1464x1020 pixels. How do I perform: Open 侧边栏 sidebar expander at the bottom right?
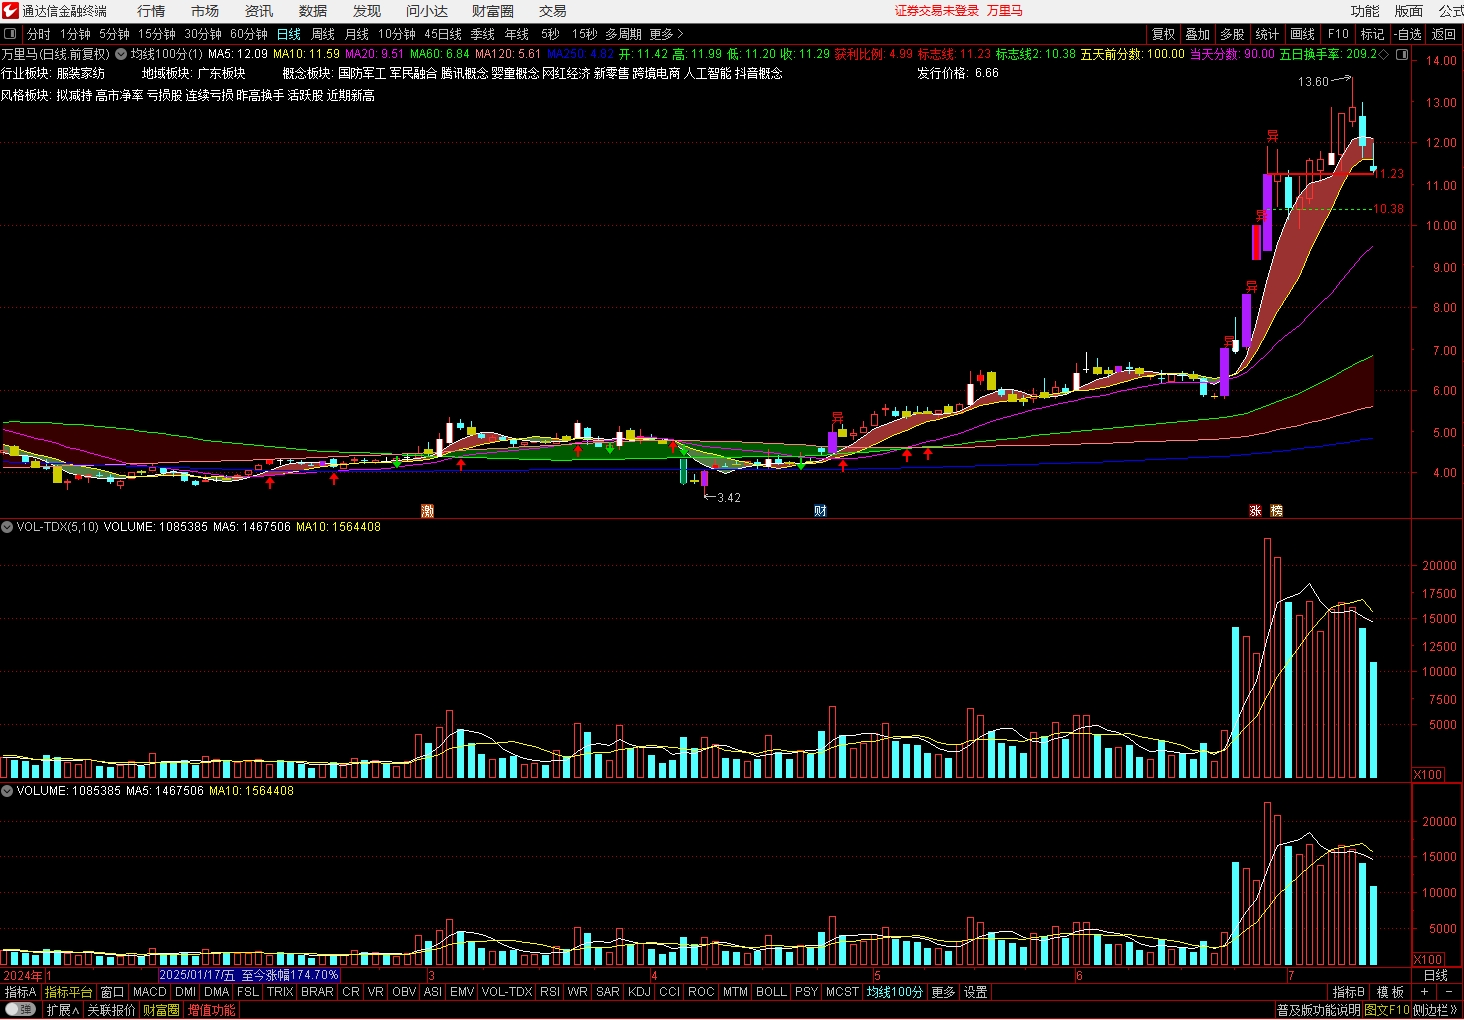pyautogui.click(x=1437, y=1010)
